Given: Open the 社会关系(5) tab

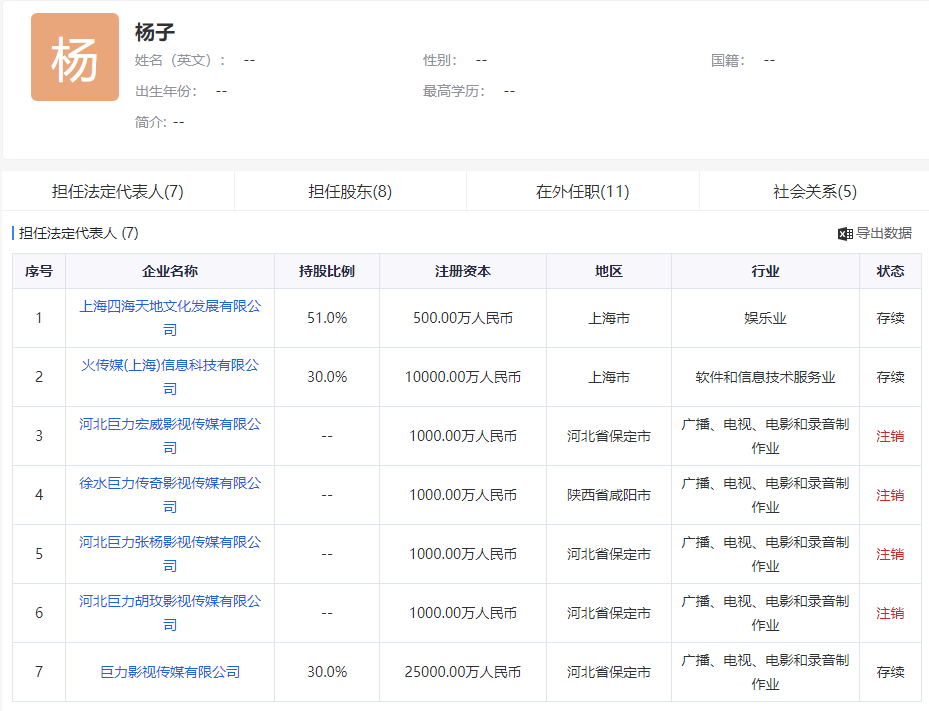Looking at the screenshot, I should click(813, 190).
